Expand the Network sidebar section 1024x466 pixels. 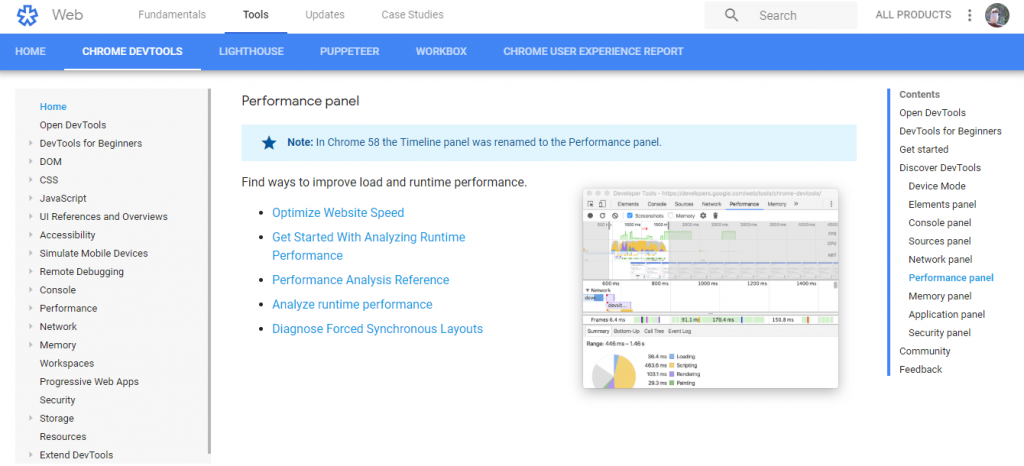[x=31, y=327]
